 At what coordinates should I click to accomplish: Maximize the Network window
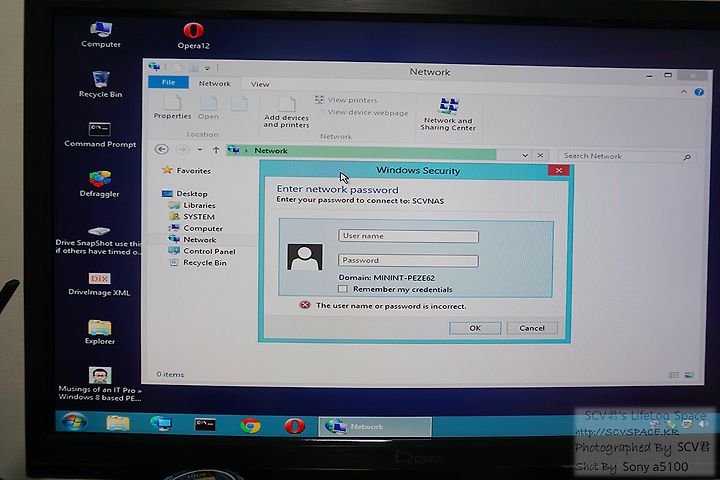tap(668, 75)
